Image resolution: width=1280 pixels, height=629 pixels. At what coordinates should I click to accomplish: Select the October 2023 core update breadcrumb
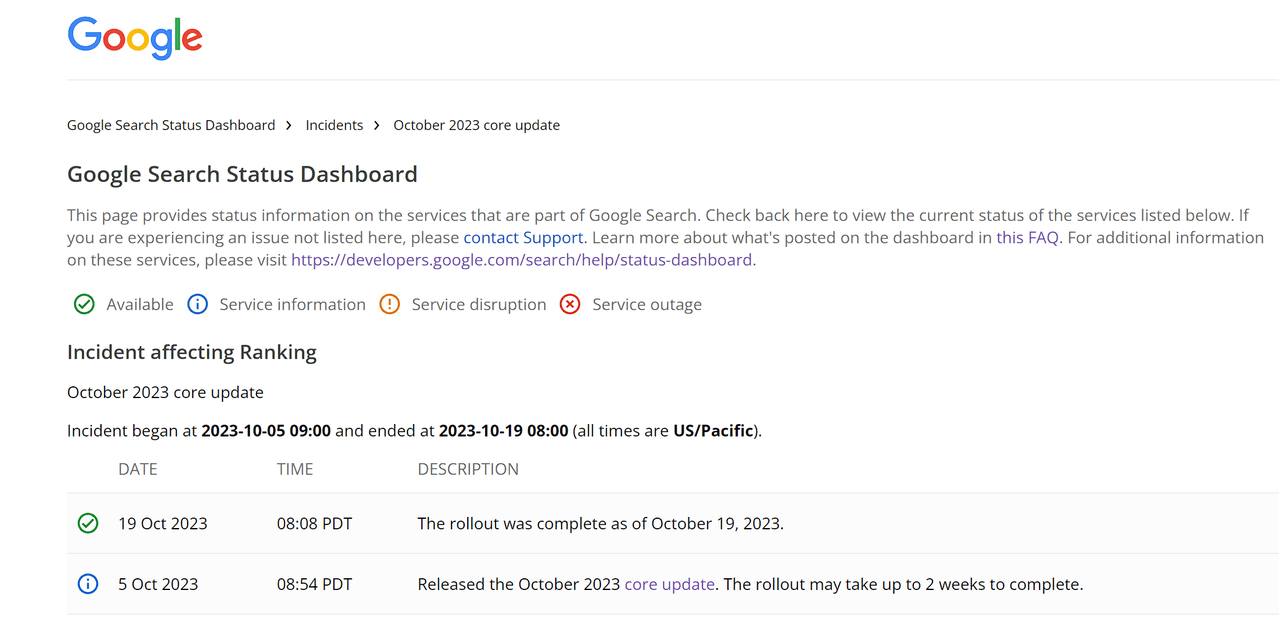(x=477, y=125)
